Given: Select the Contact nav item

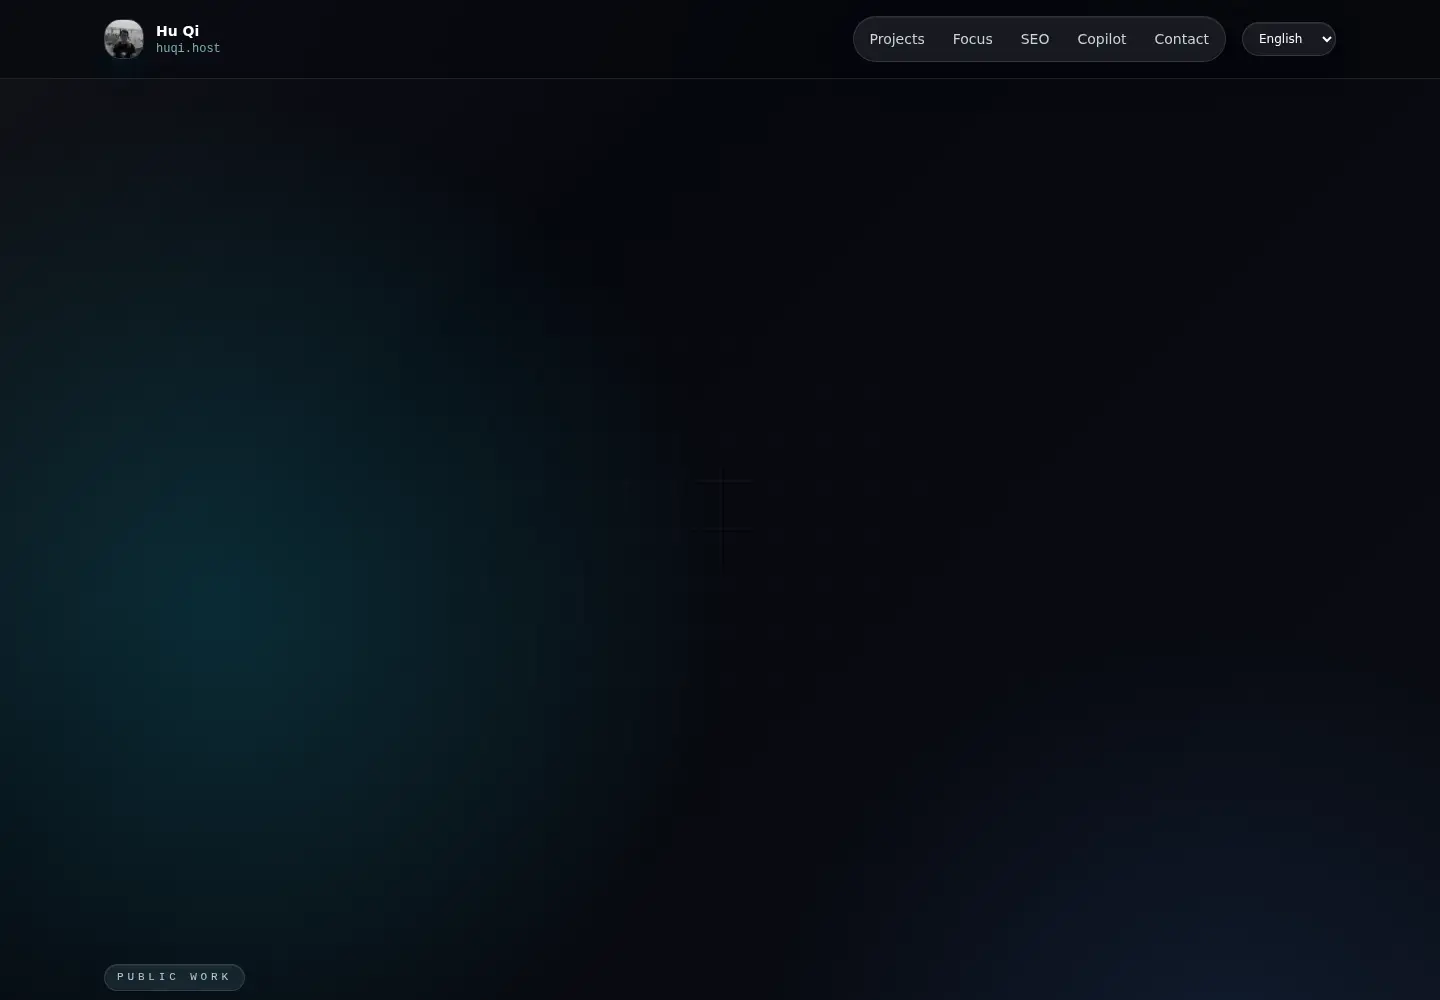Looking at the screenshot, I should [1181, 39].
